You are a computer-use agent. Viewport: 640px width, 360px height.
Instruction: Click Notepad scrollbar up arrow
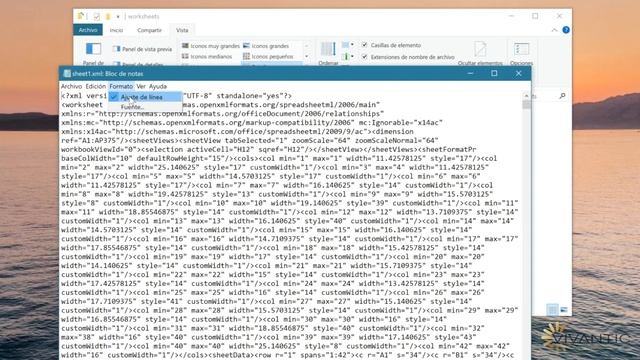pyautogui.click(x=527, y=96)
